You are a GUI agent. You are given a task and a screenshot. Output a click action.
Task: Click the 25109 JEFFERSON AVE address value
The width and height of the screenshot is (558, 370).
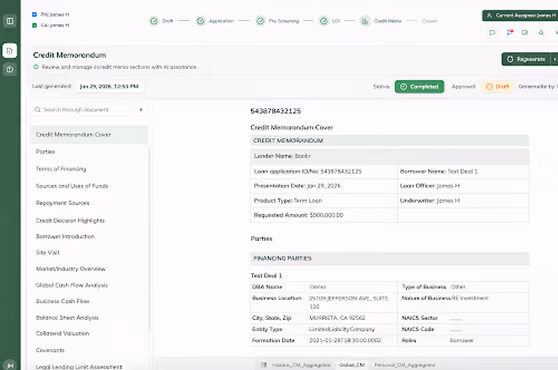(x=348, y=302)
